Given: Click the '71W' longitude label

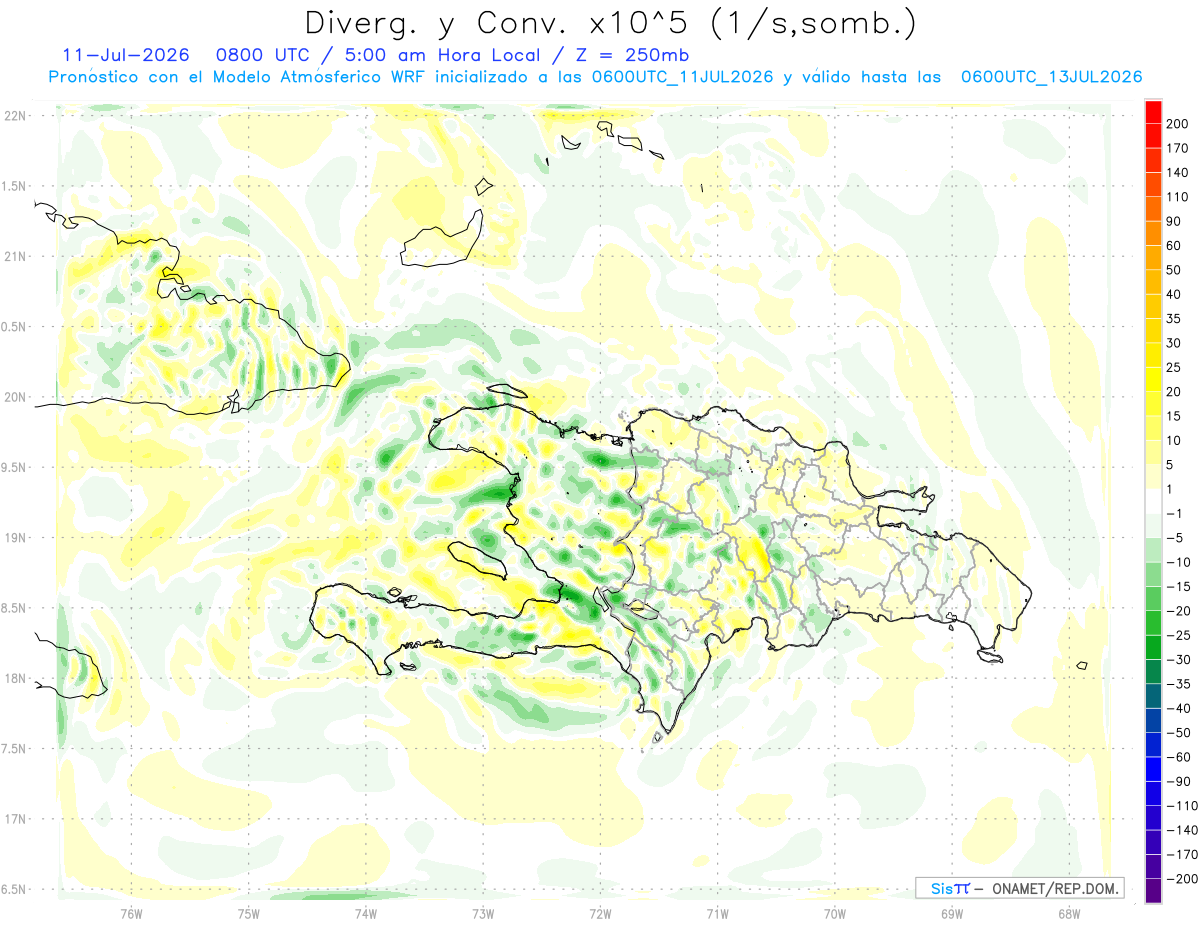Looking at the screenshot, I should point(717,913).
